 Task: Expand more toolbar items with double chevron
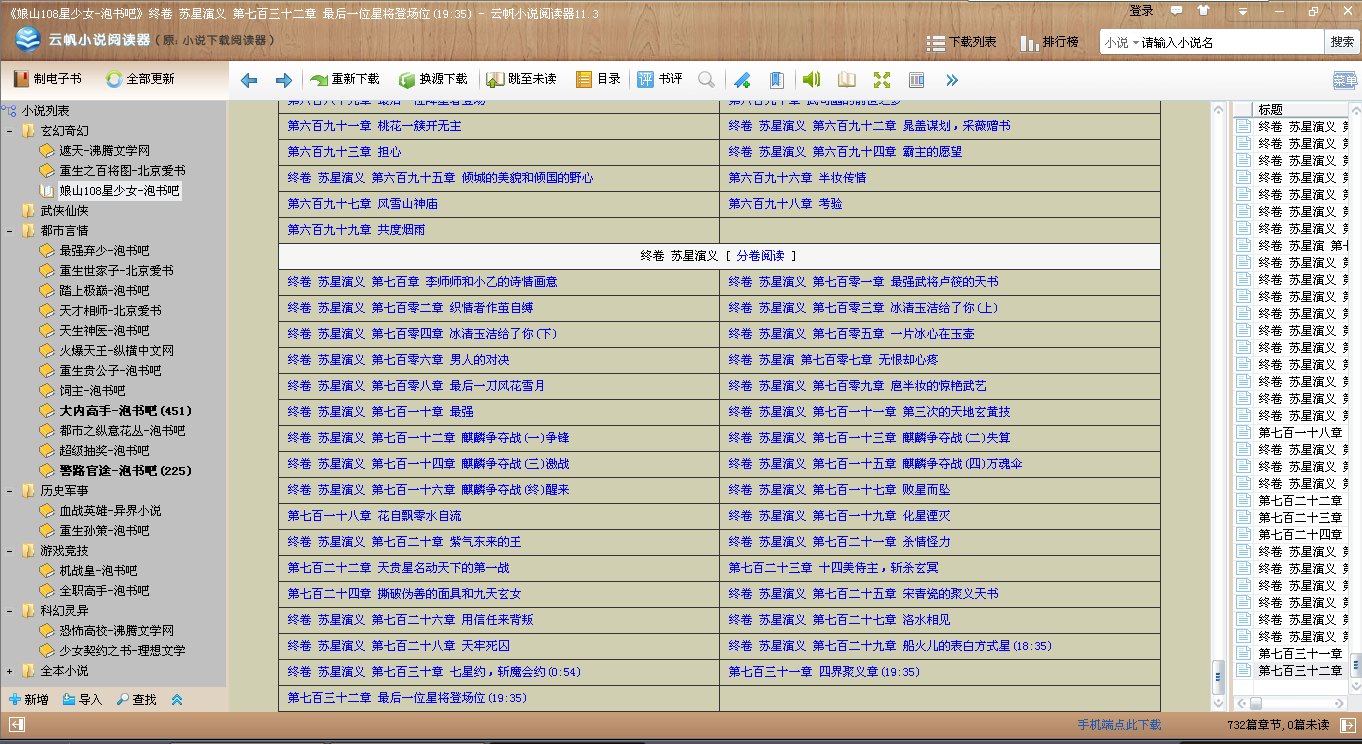tap(951, 80)
